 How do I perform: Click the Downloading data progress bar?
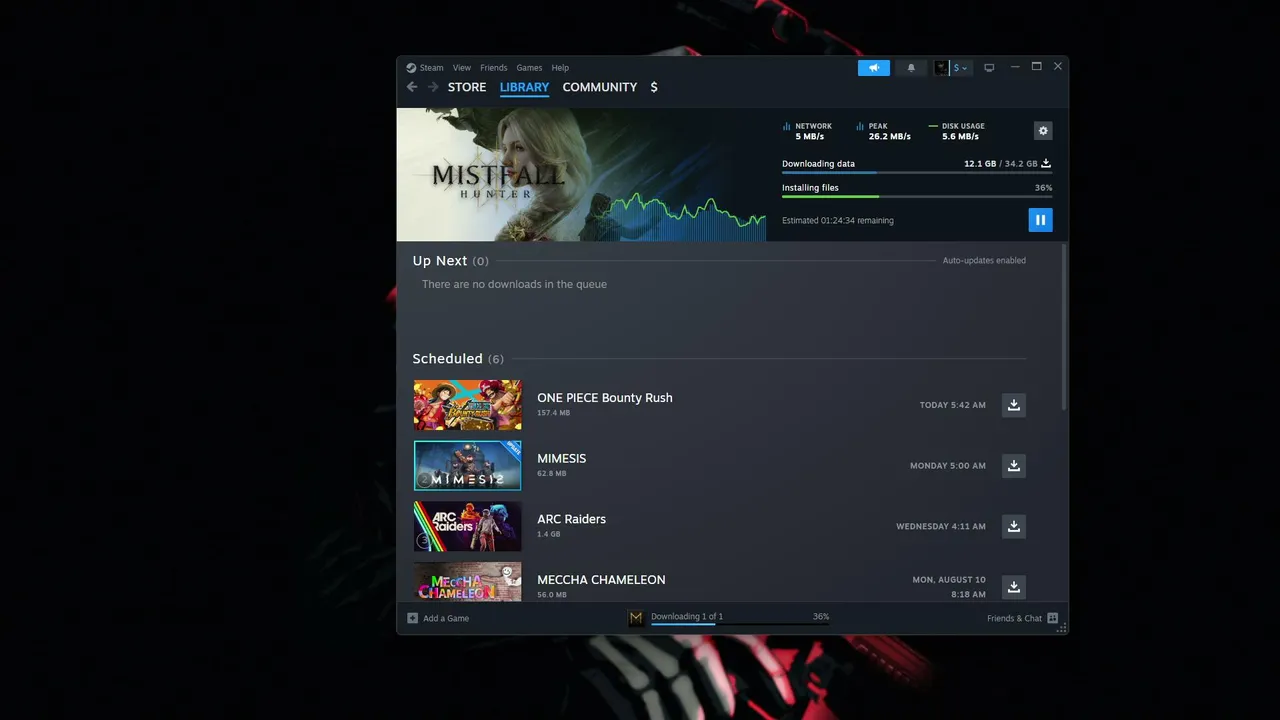[917, 173]
